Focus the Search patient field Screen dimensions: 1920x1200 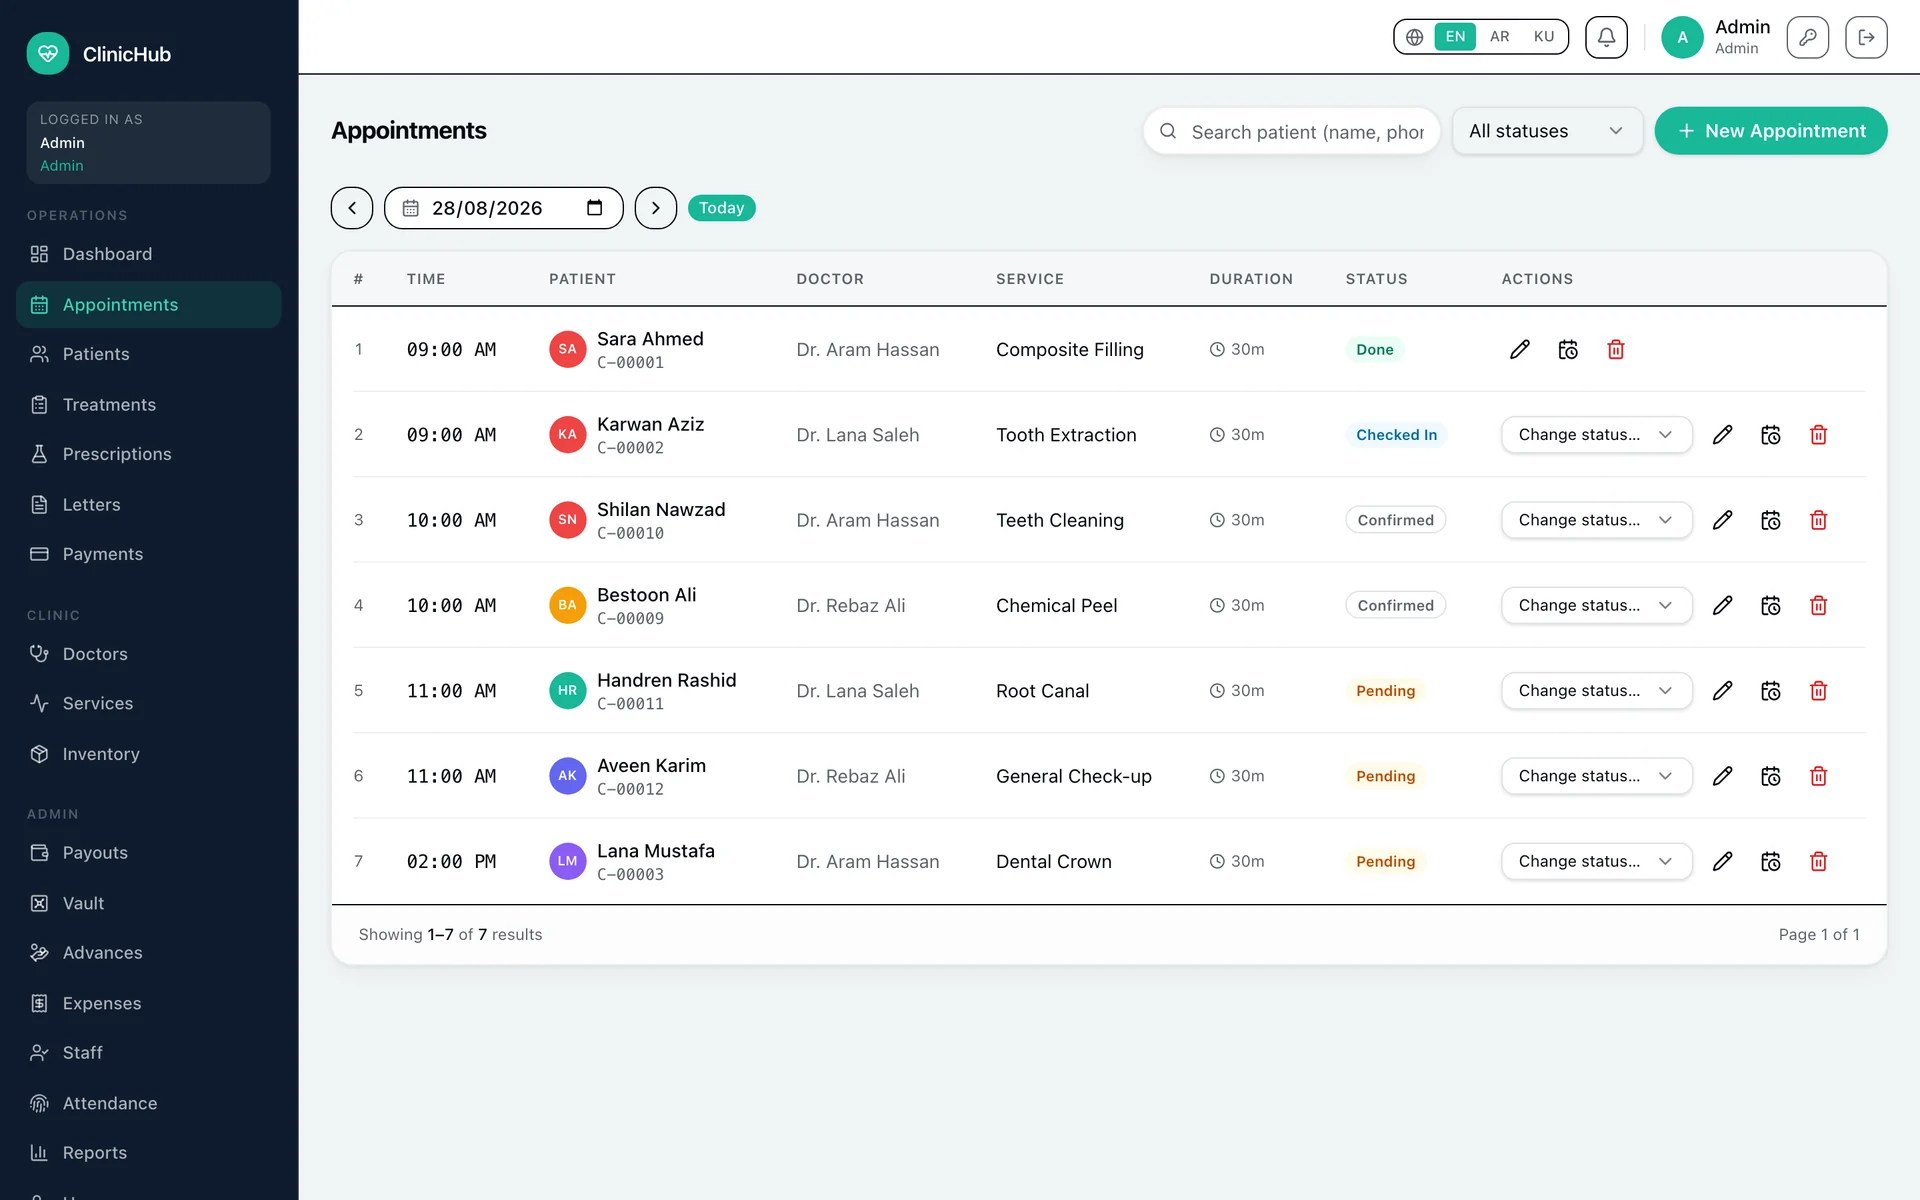[1291, 131]
